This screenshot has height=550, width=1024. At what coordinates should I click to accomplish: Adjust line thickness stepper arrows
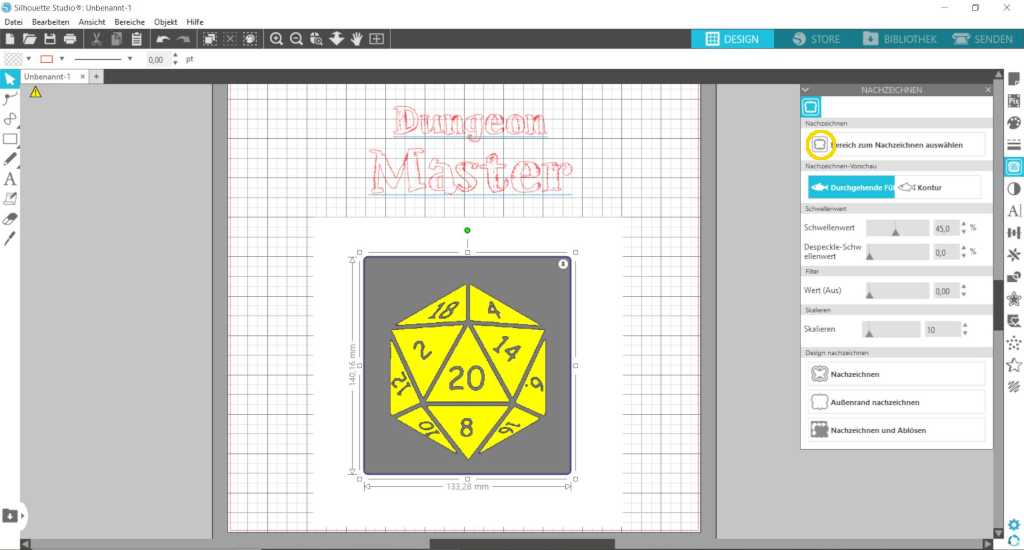point(175,59)
